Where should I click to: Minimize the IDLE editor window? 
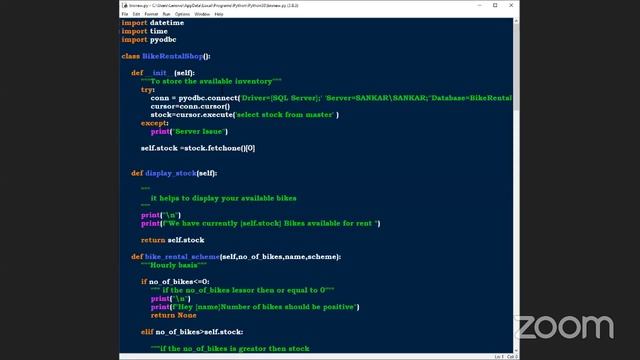[479, 5]
